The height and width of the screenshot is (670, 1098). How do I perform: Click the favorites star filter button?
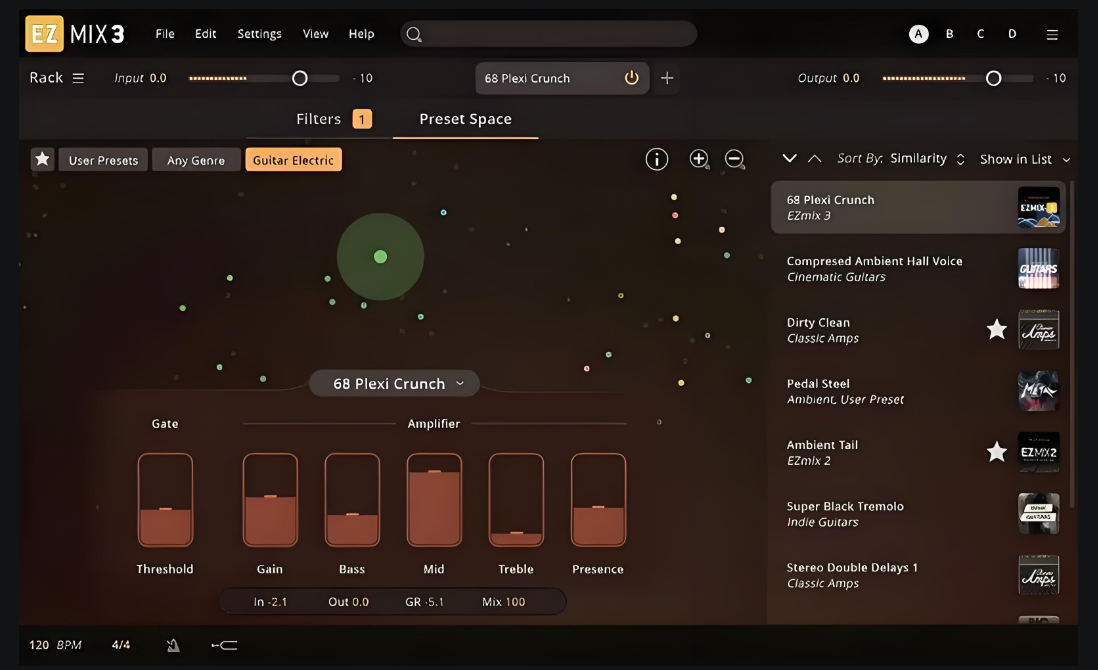coord(42,160)
